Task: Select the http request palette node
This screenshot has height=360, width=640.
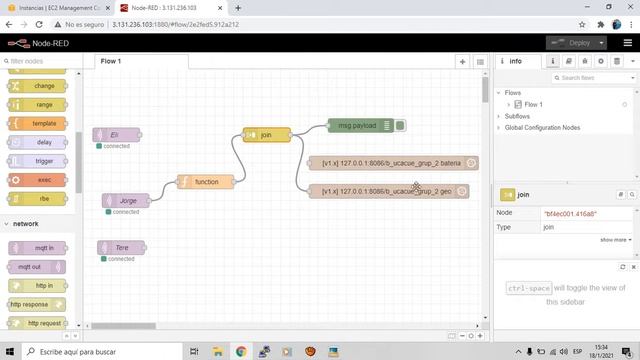Action: pos(37,323)
